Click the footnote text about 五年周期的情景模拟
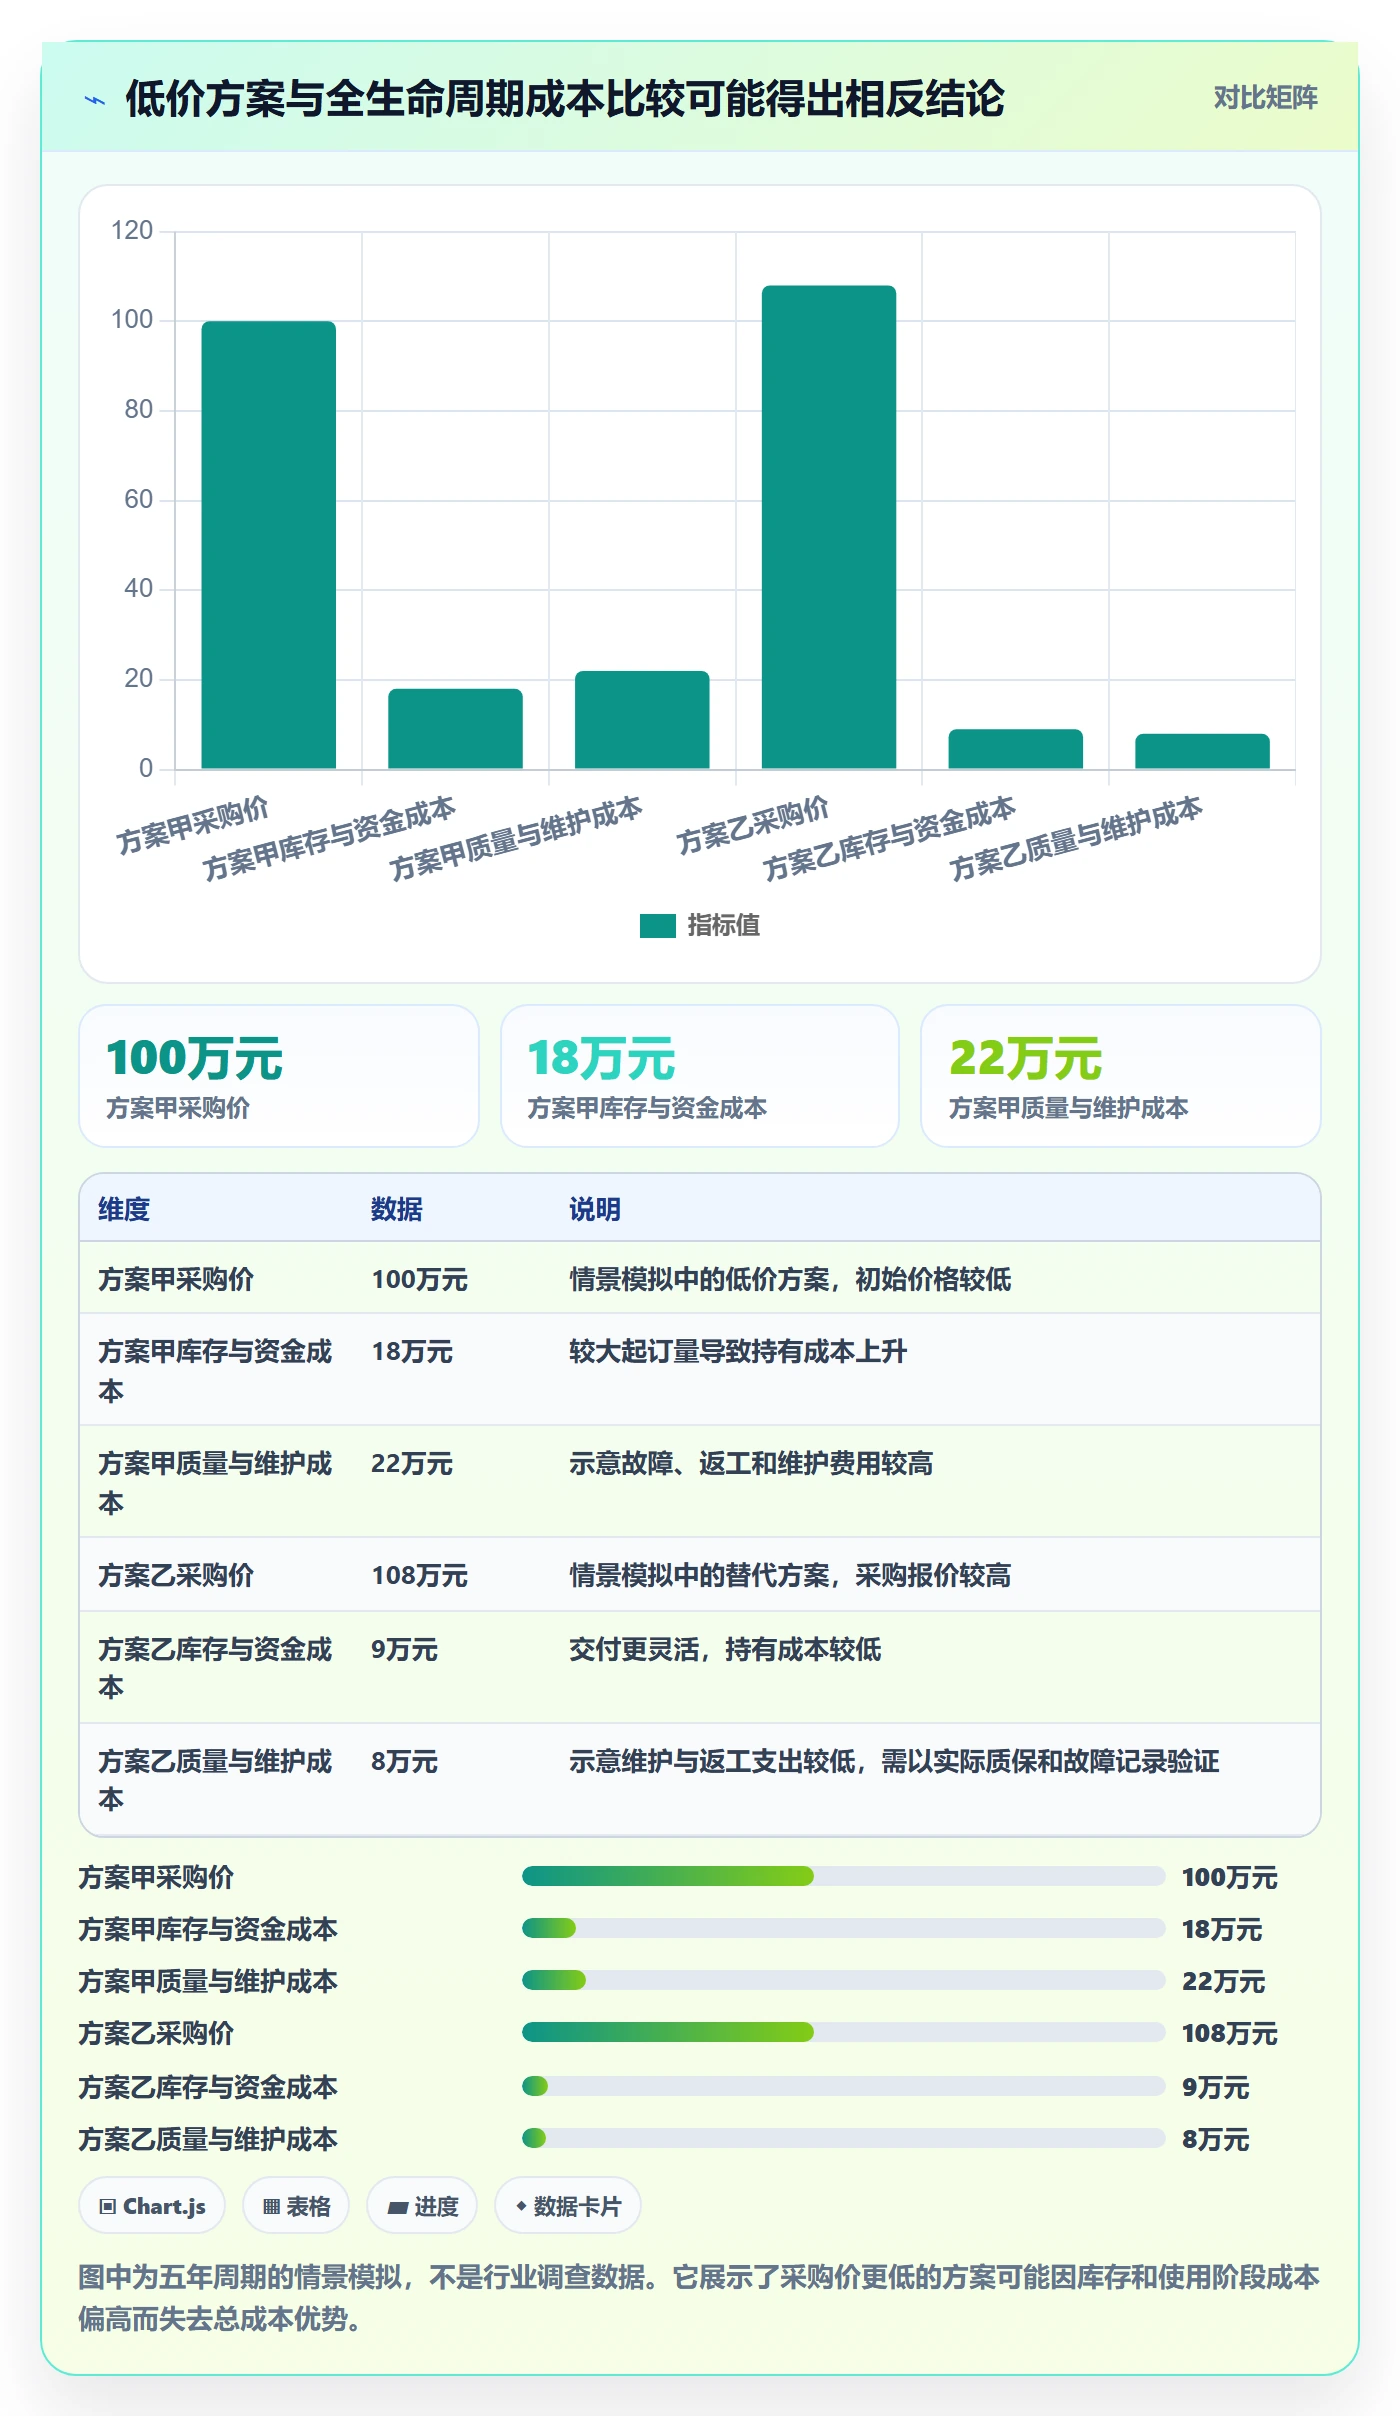Image resolution: width=1400 pixels, height=2416 pixels. click(x=699, y=2297)
